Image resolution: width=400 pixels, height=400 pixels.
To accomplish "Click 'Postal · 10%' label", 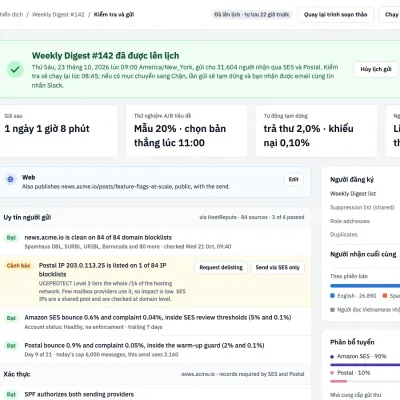I will [353, 373].
